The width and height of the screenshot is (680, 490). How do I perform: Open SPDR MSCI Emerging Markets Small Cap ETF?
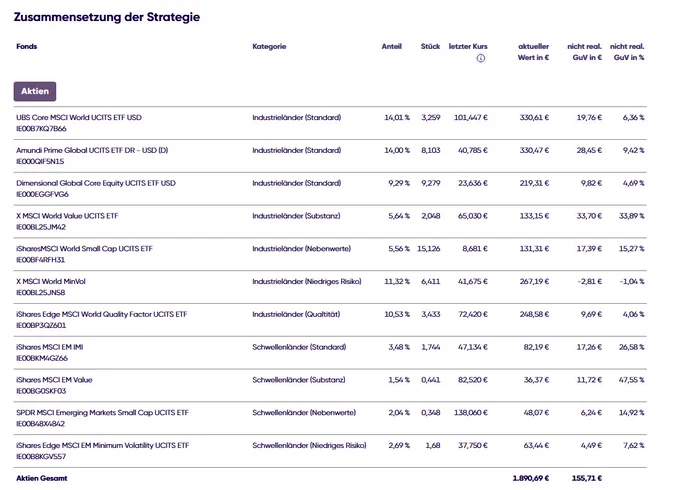pyautogui.click(x=102, y=413)
